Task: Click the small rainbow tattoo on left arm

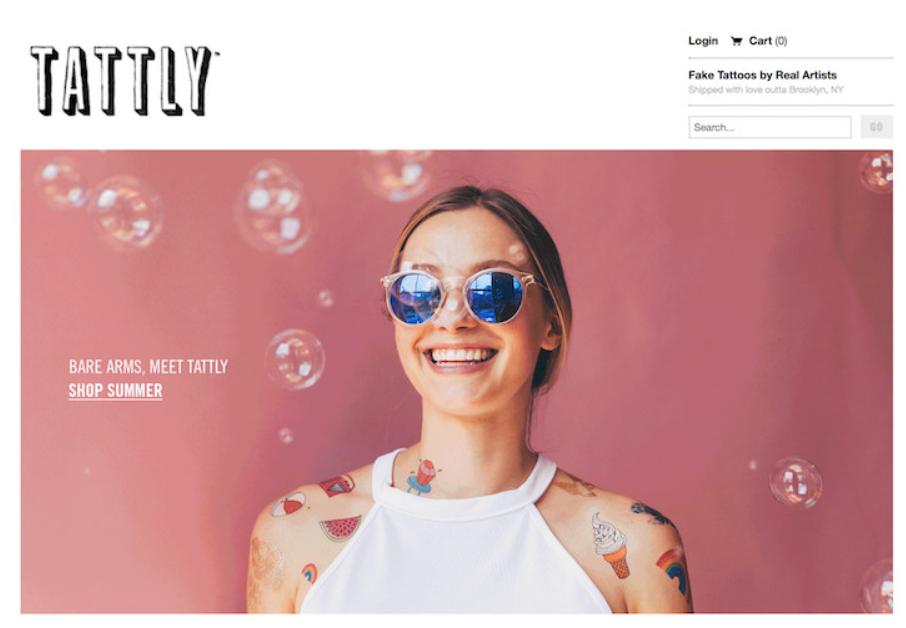Action: (309, 573)
